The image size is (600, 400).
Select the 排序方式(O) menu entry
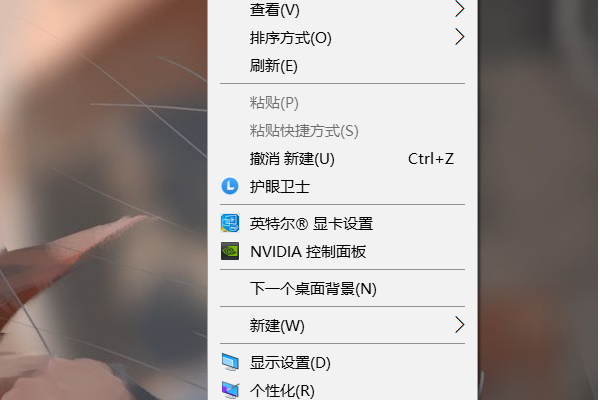(x=342, y=38)
